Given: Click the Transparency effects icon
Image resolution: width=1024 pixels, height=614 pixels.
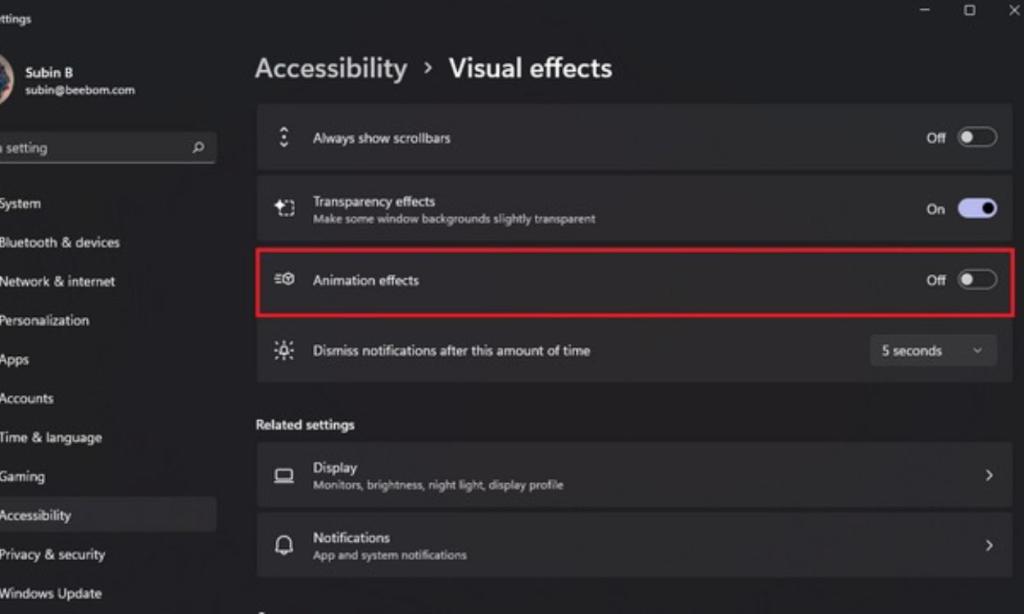Looking at the screenshot, I should coord(284,208).
